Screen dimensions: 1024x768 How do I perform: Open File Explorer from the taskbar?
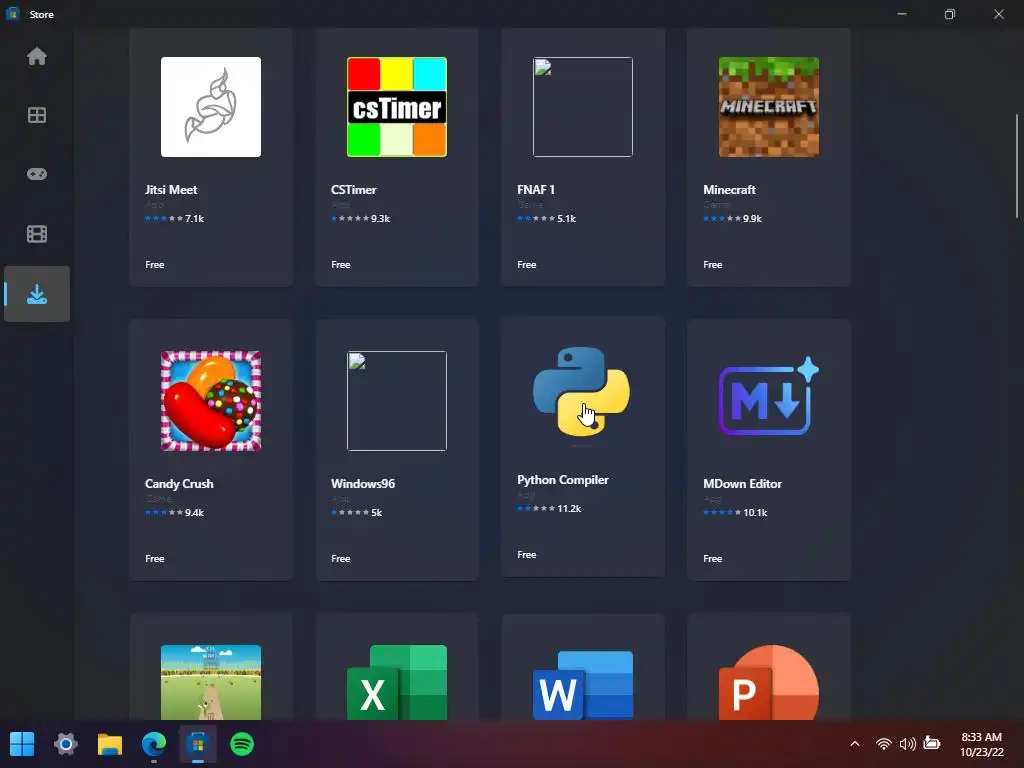(110, 744)
